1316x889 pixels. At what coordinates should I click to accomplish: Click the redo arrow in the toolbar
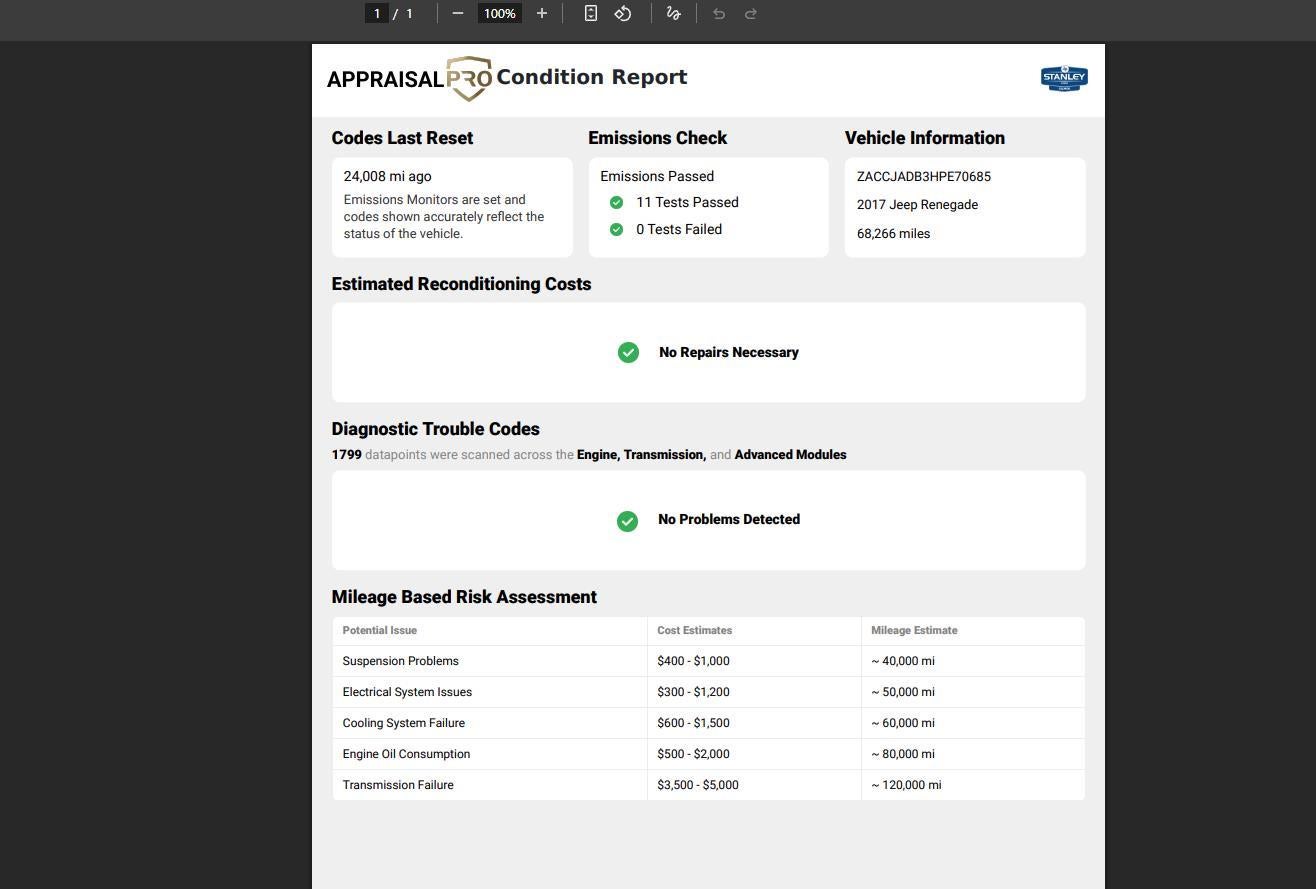tap(751, 13)
